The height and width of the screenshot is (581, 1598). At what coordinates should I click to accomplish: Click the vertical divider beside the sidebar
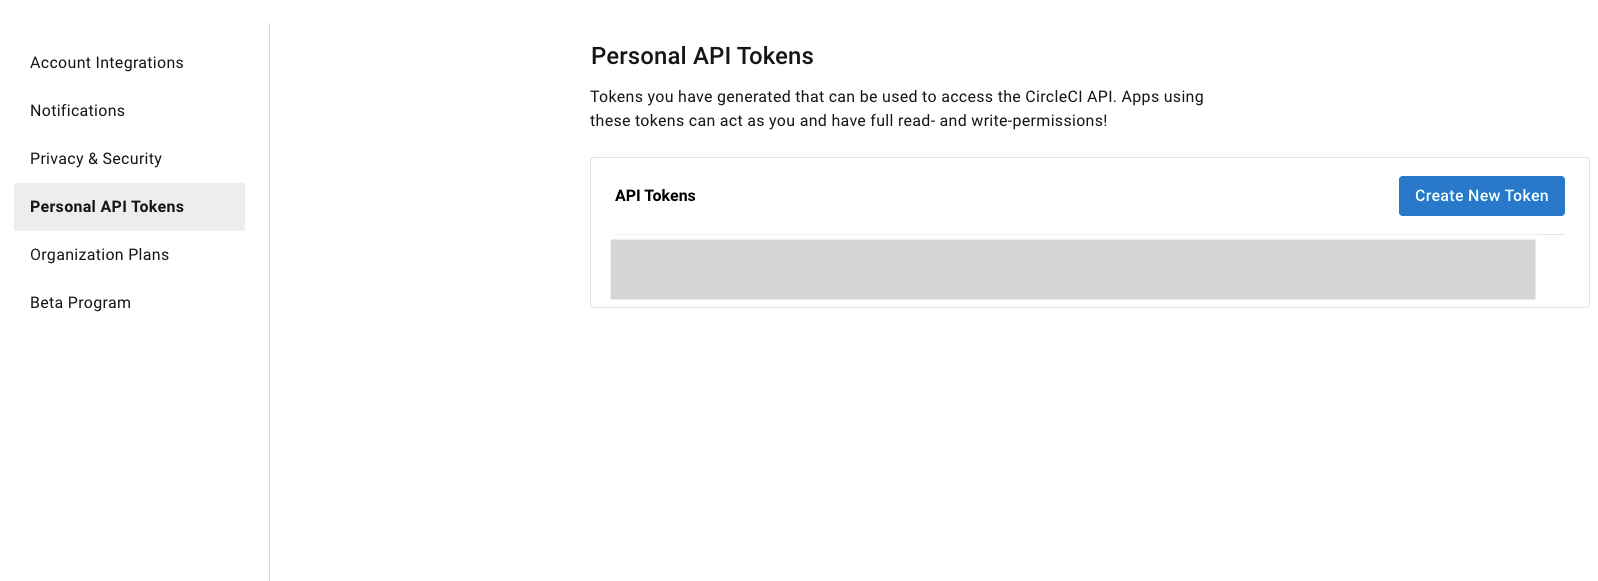click(x=269, y=300)
